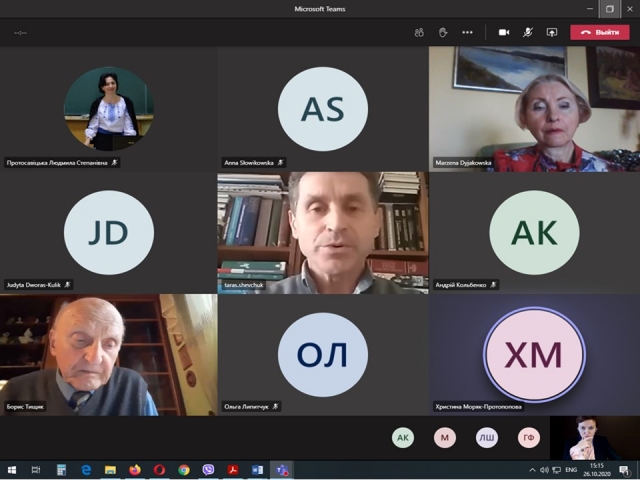Open the participants panel icon
This screenshot has height=480, width=640.
[419, 32]
